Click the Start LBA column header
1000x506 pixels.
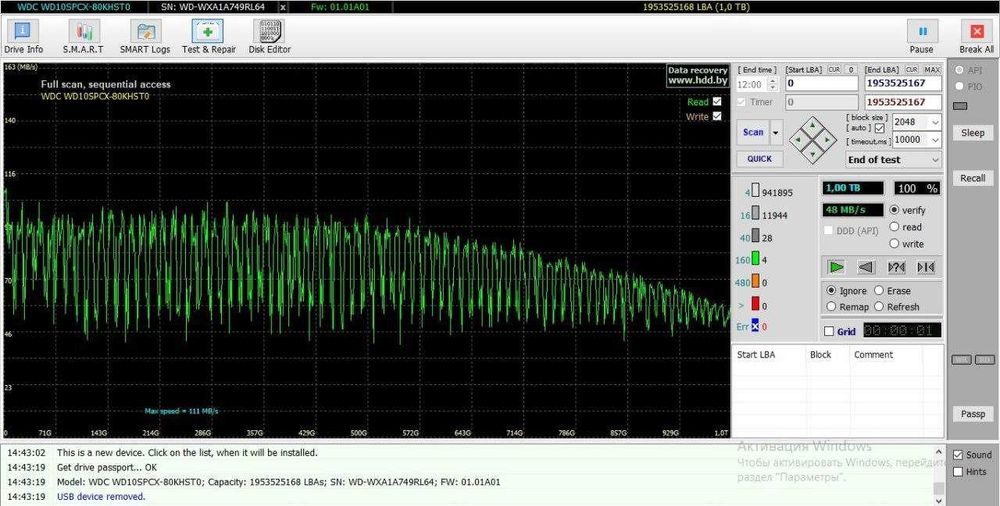point(756,354)
